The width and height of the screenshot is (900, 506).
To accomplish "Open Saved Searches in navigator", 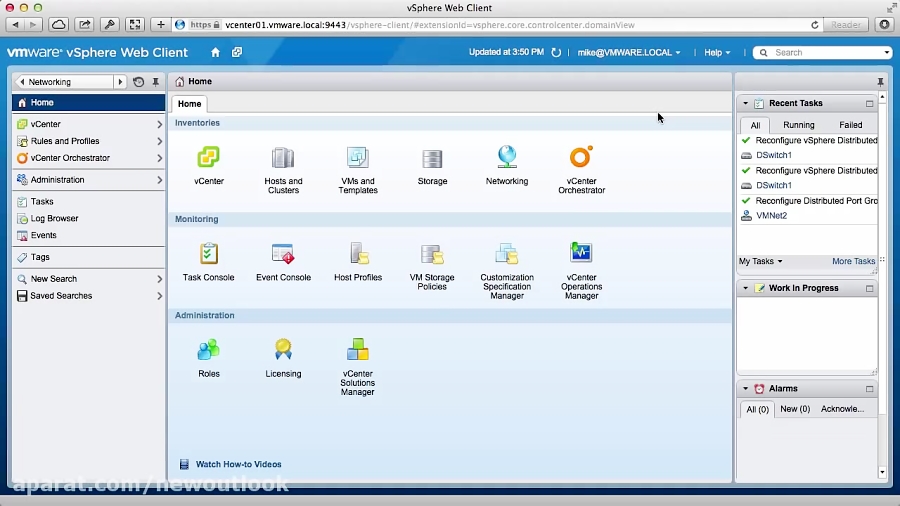I will pos(88,296).
